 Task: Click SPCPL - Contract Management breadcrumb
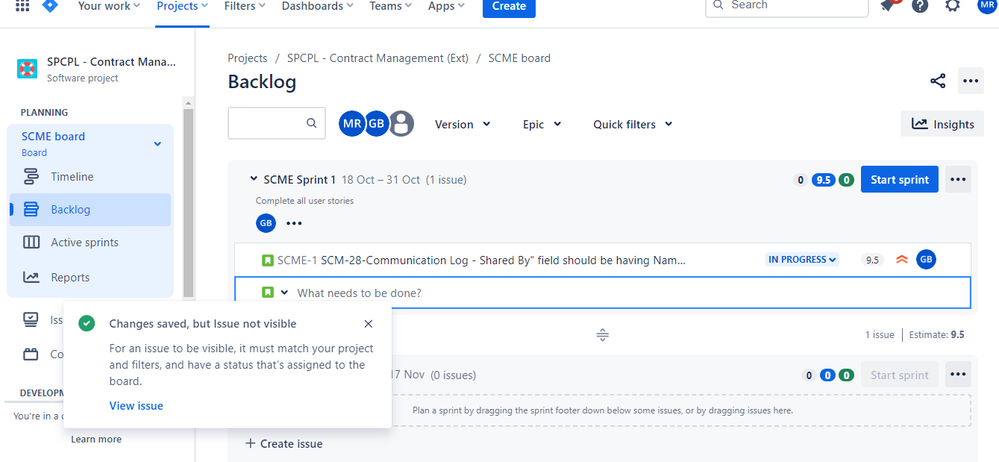(378, 58)
